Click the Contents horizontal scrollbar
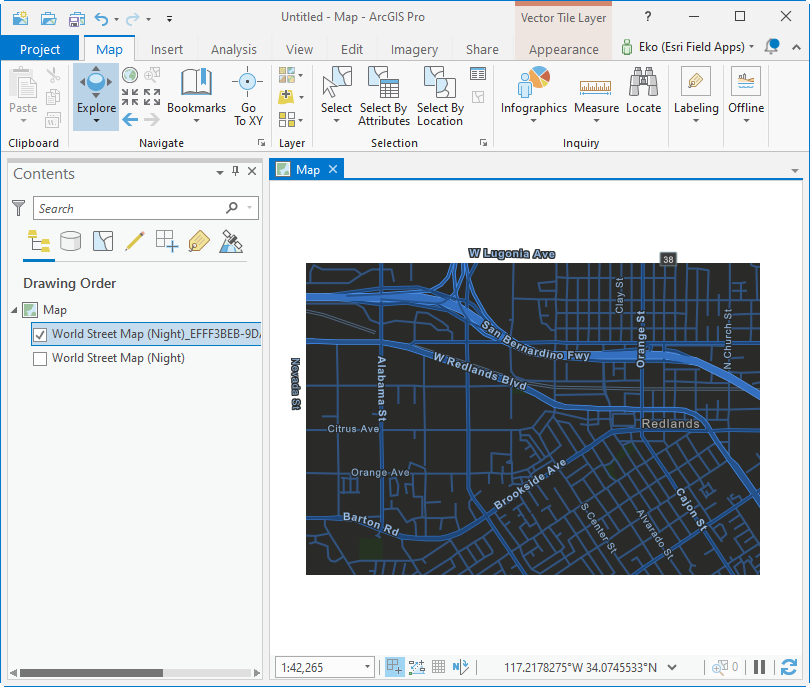This screenshot has height=687, width=810. pyautogui.click(x=91, y=673)
